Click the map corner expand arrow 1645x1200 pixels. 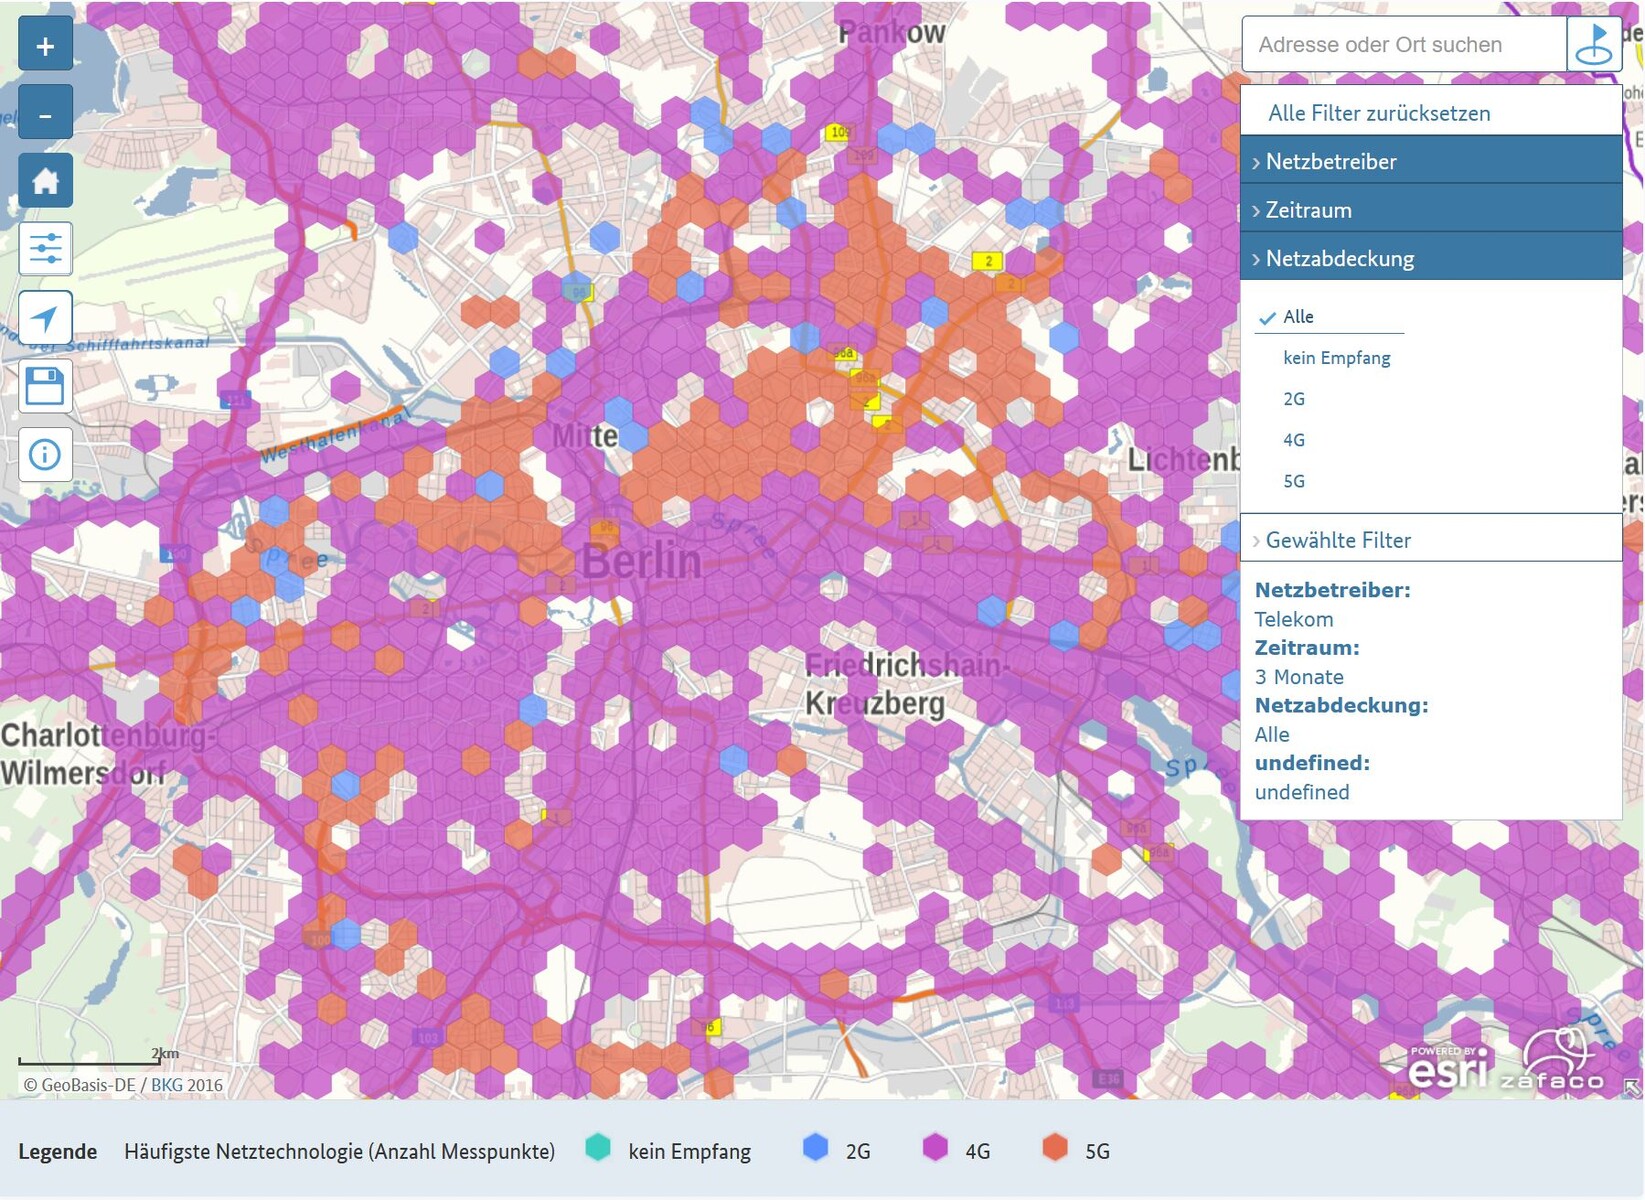pos(1632,1087)
